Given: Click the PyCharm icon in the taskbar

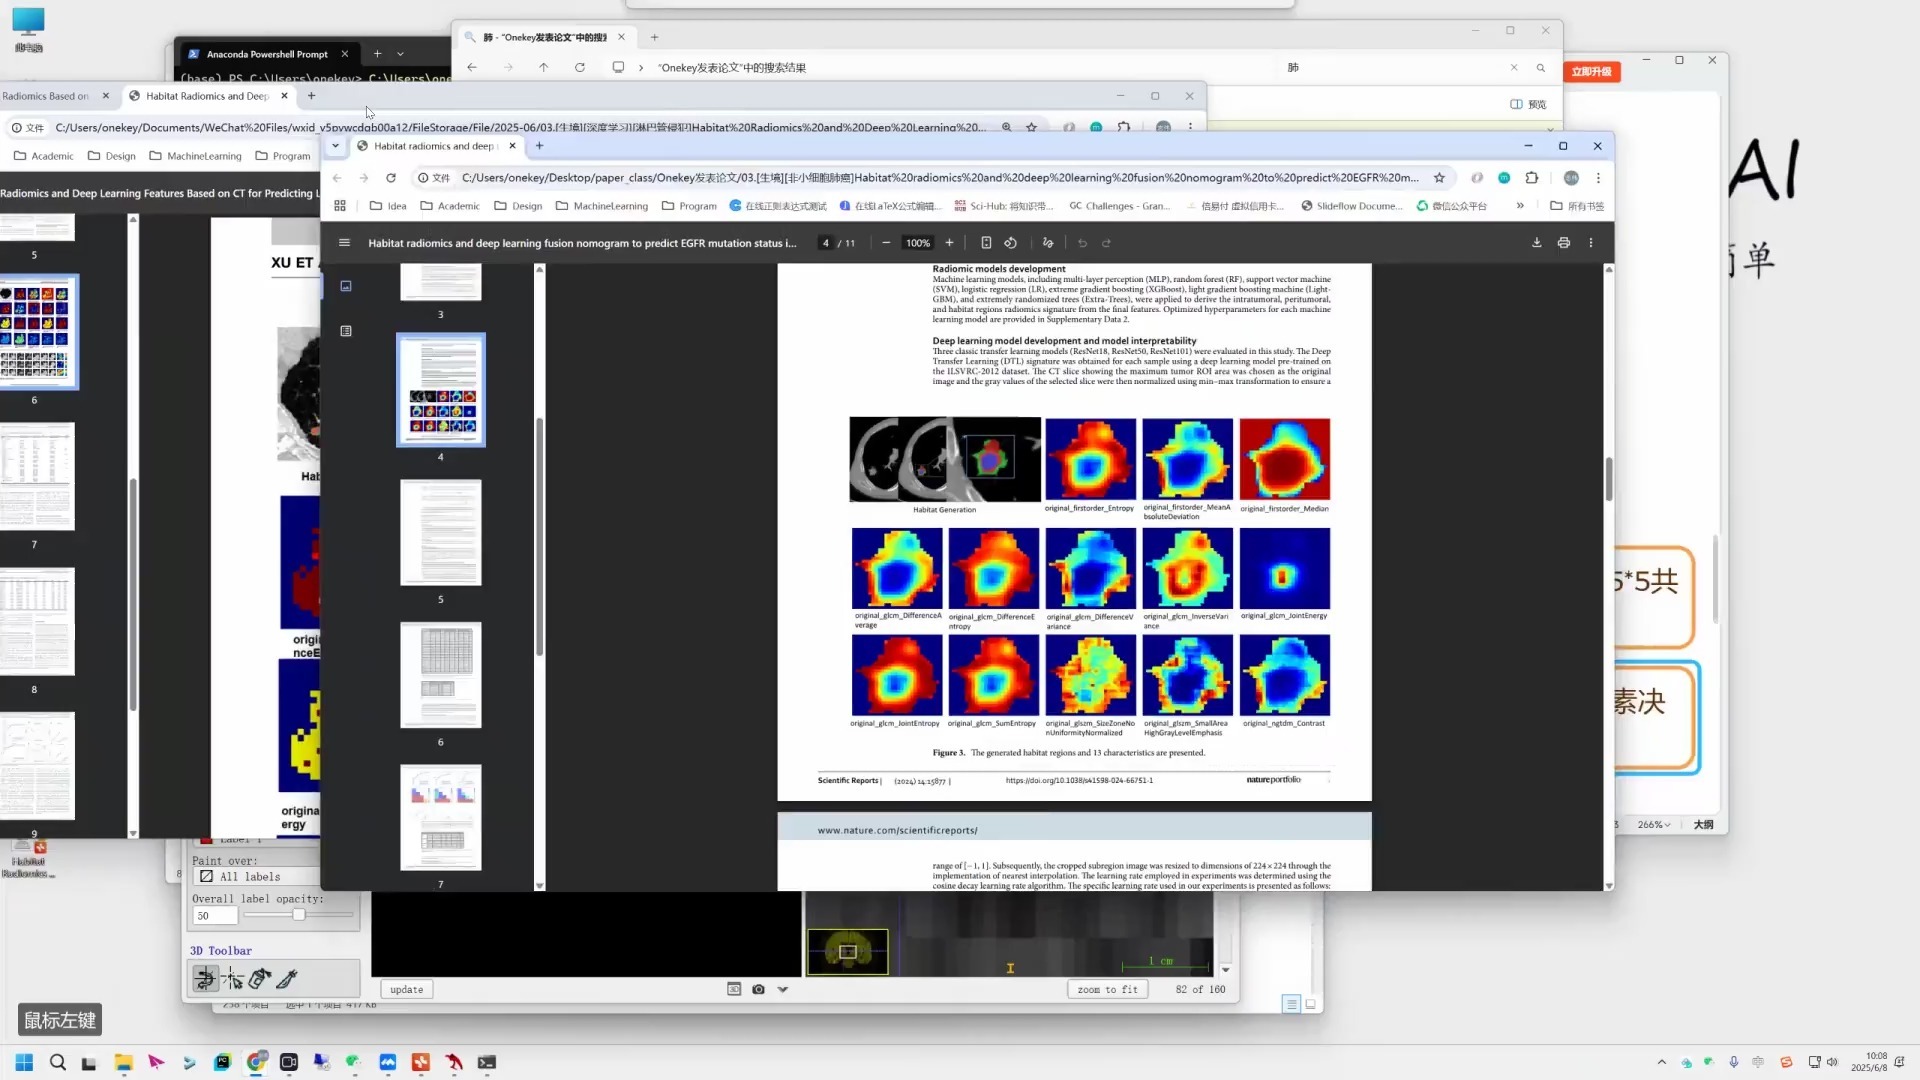Looking at the screenshot, I should coord(222,1062).
